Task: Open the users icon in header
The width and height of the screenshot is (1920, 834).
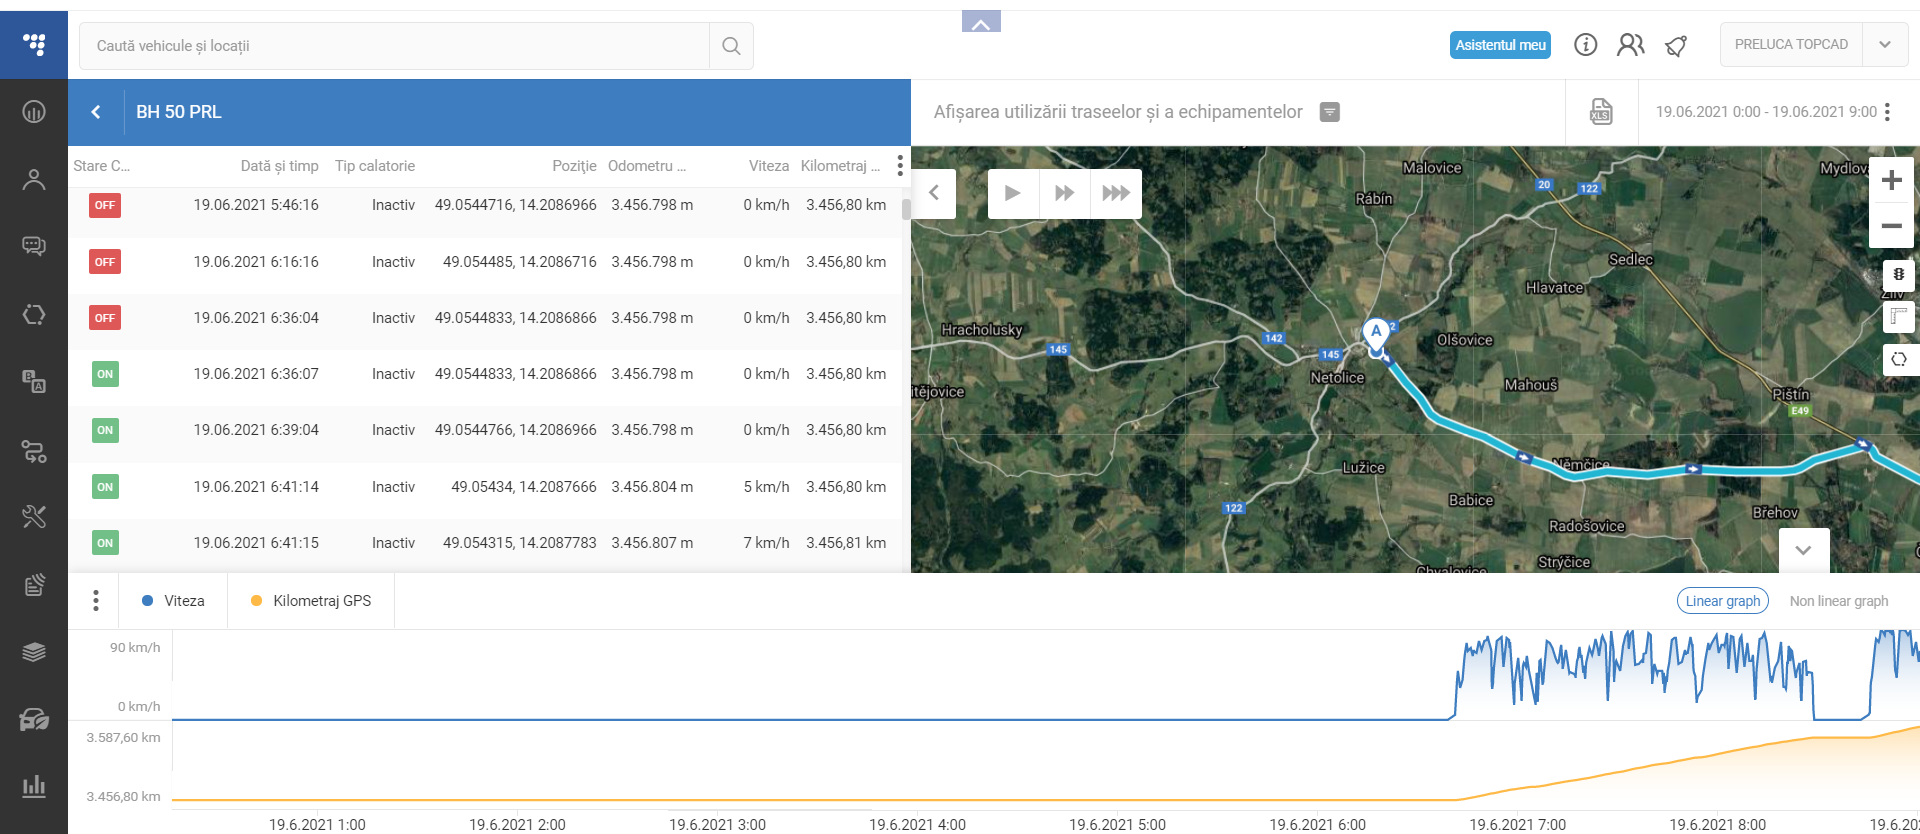Action: (1630, 45)
